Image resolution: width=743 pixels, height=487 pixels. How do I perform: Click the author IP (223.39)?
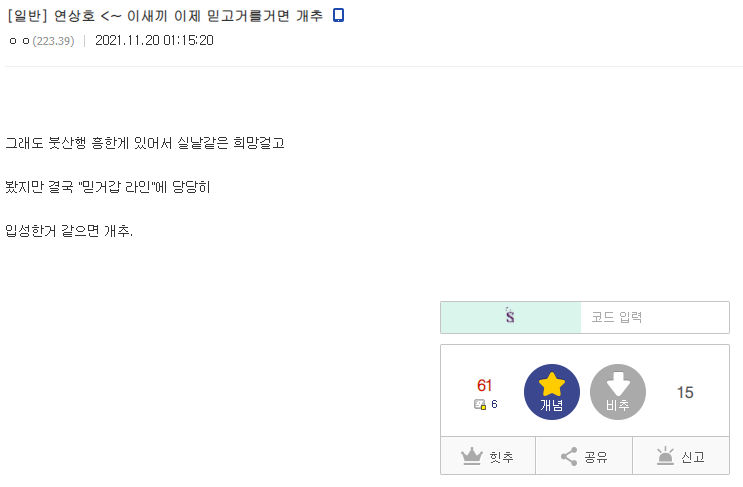click(x=54, y=41)
